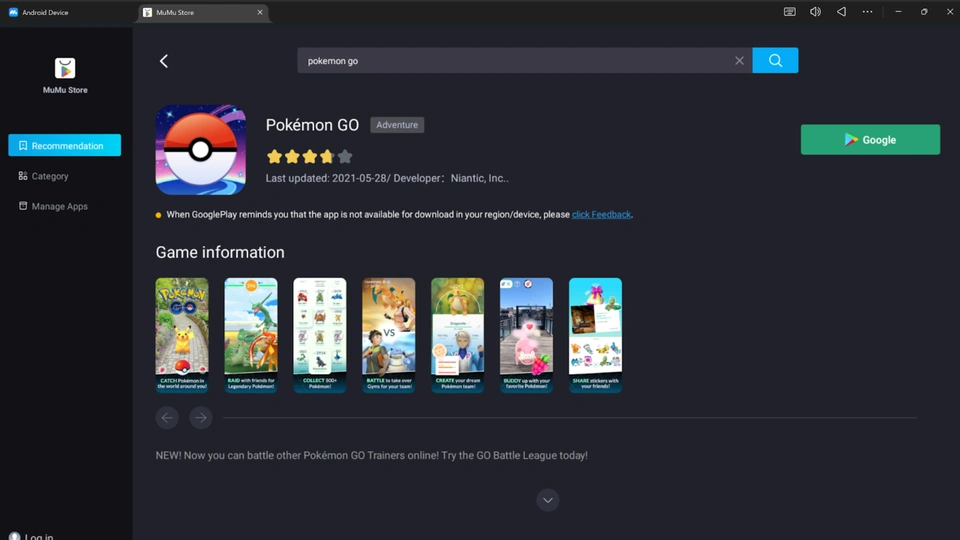Viewport: 960px width, 540px height.
Task: Open the BUDDY up screenshot thumbnail
Action: point(526,335)
